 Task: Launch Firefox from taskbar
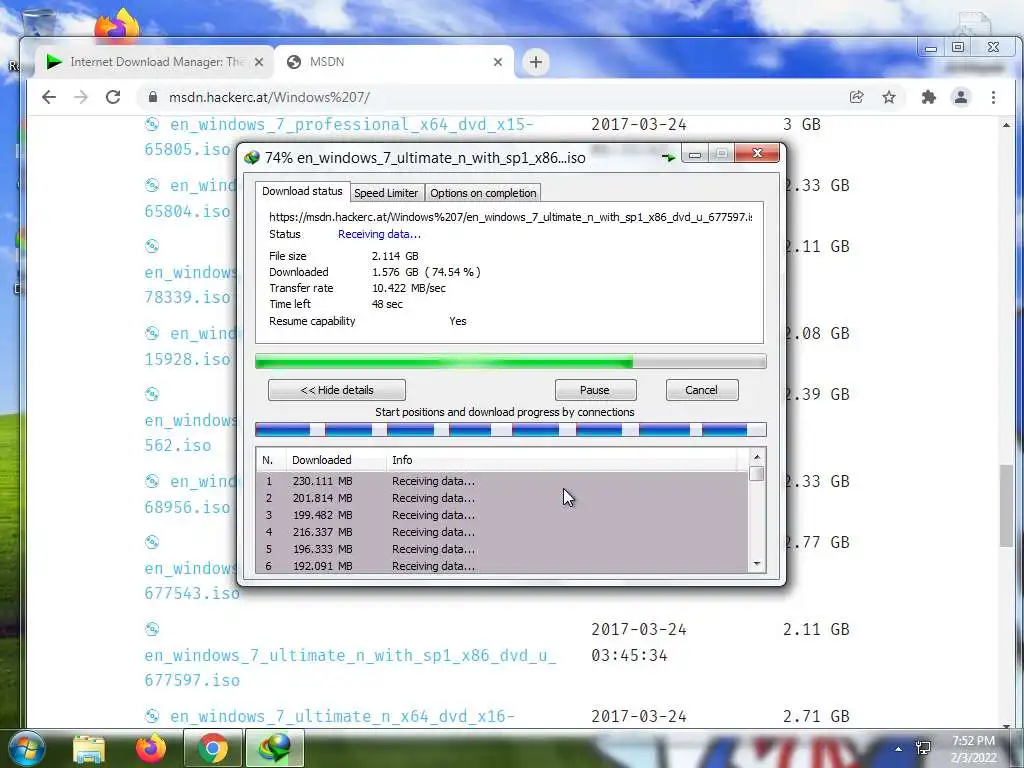point(151,748)
